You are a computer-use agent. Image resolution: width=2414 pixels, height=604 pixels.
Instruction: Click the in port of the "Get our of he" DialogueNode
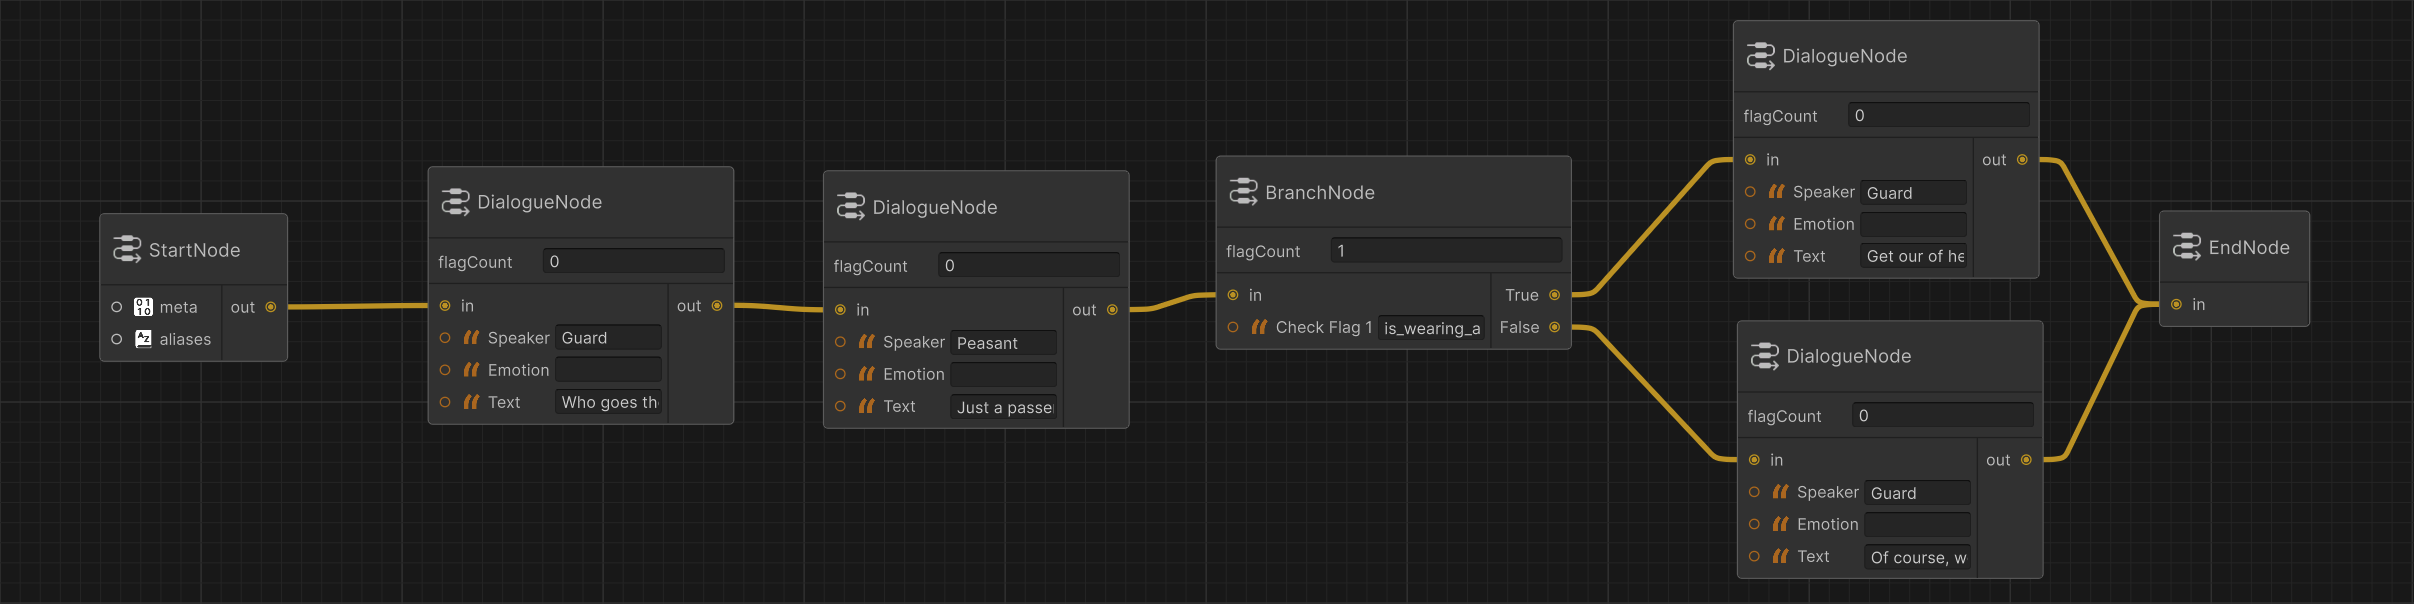click(x=1750, y=160)
